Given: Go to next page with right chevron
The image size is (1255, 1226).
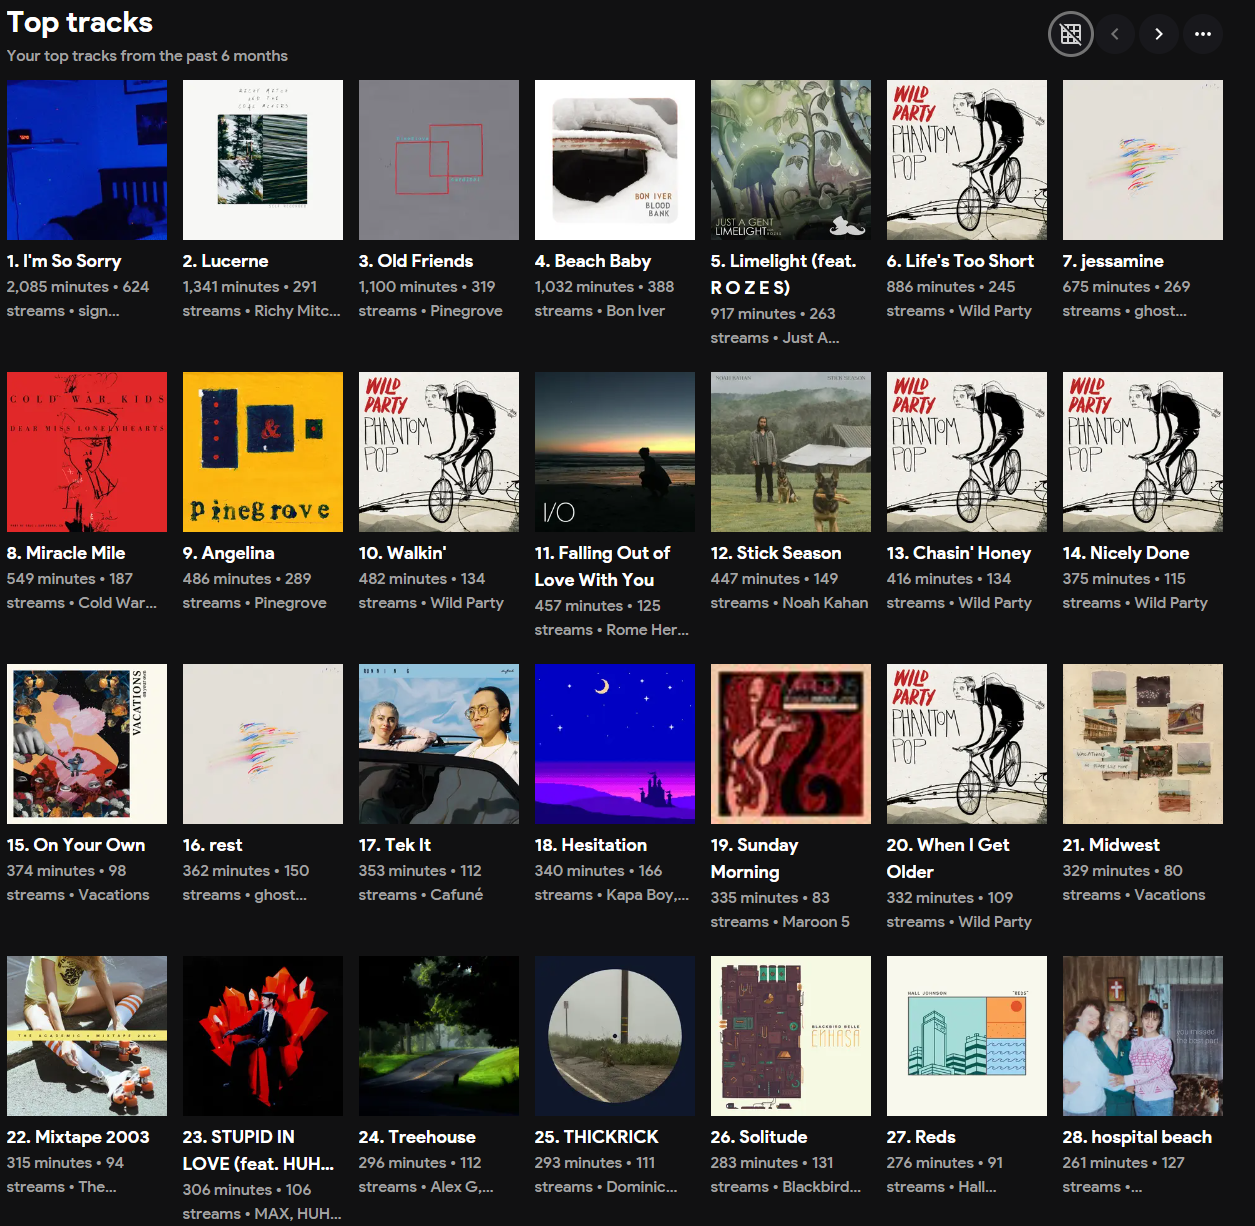Looking at the screenshot, I should [x=1159, y=34].
